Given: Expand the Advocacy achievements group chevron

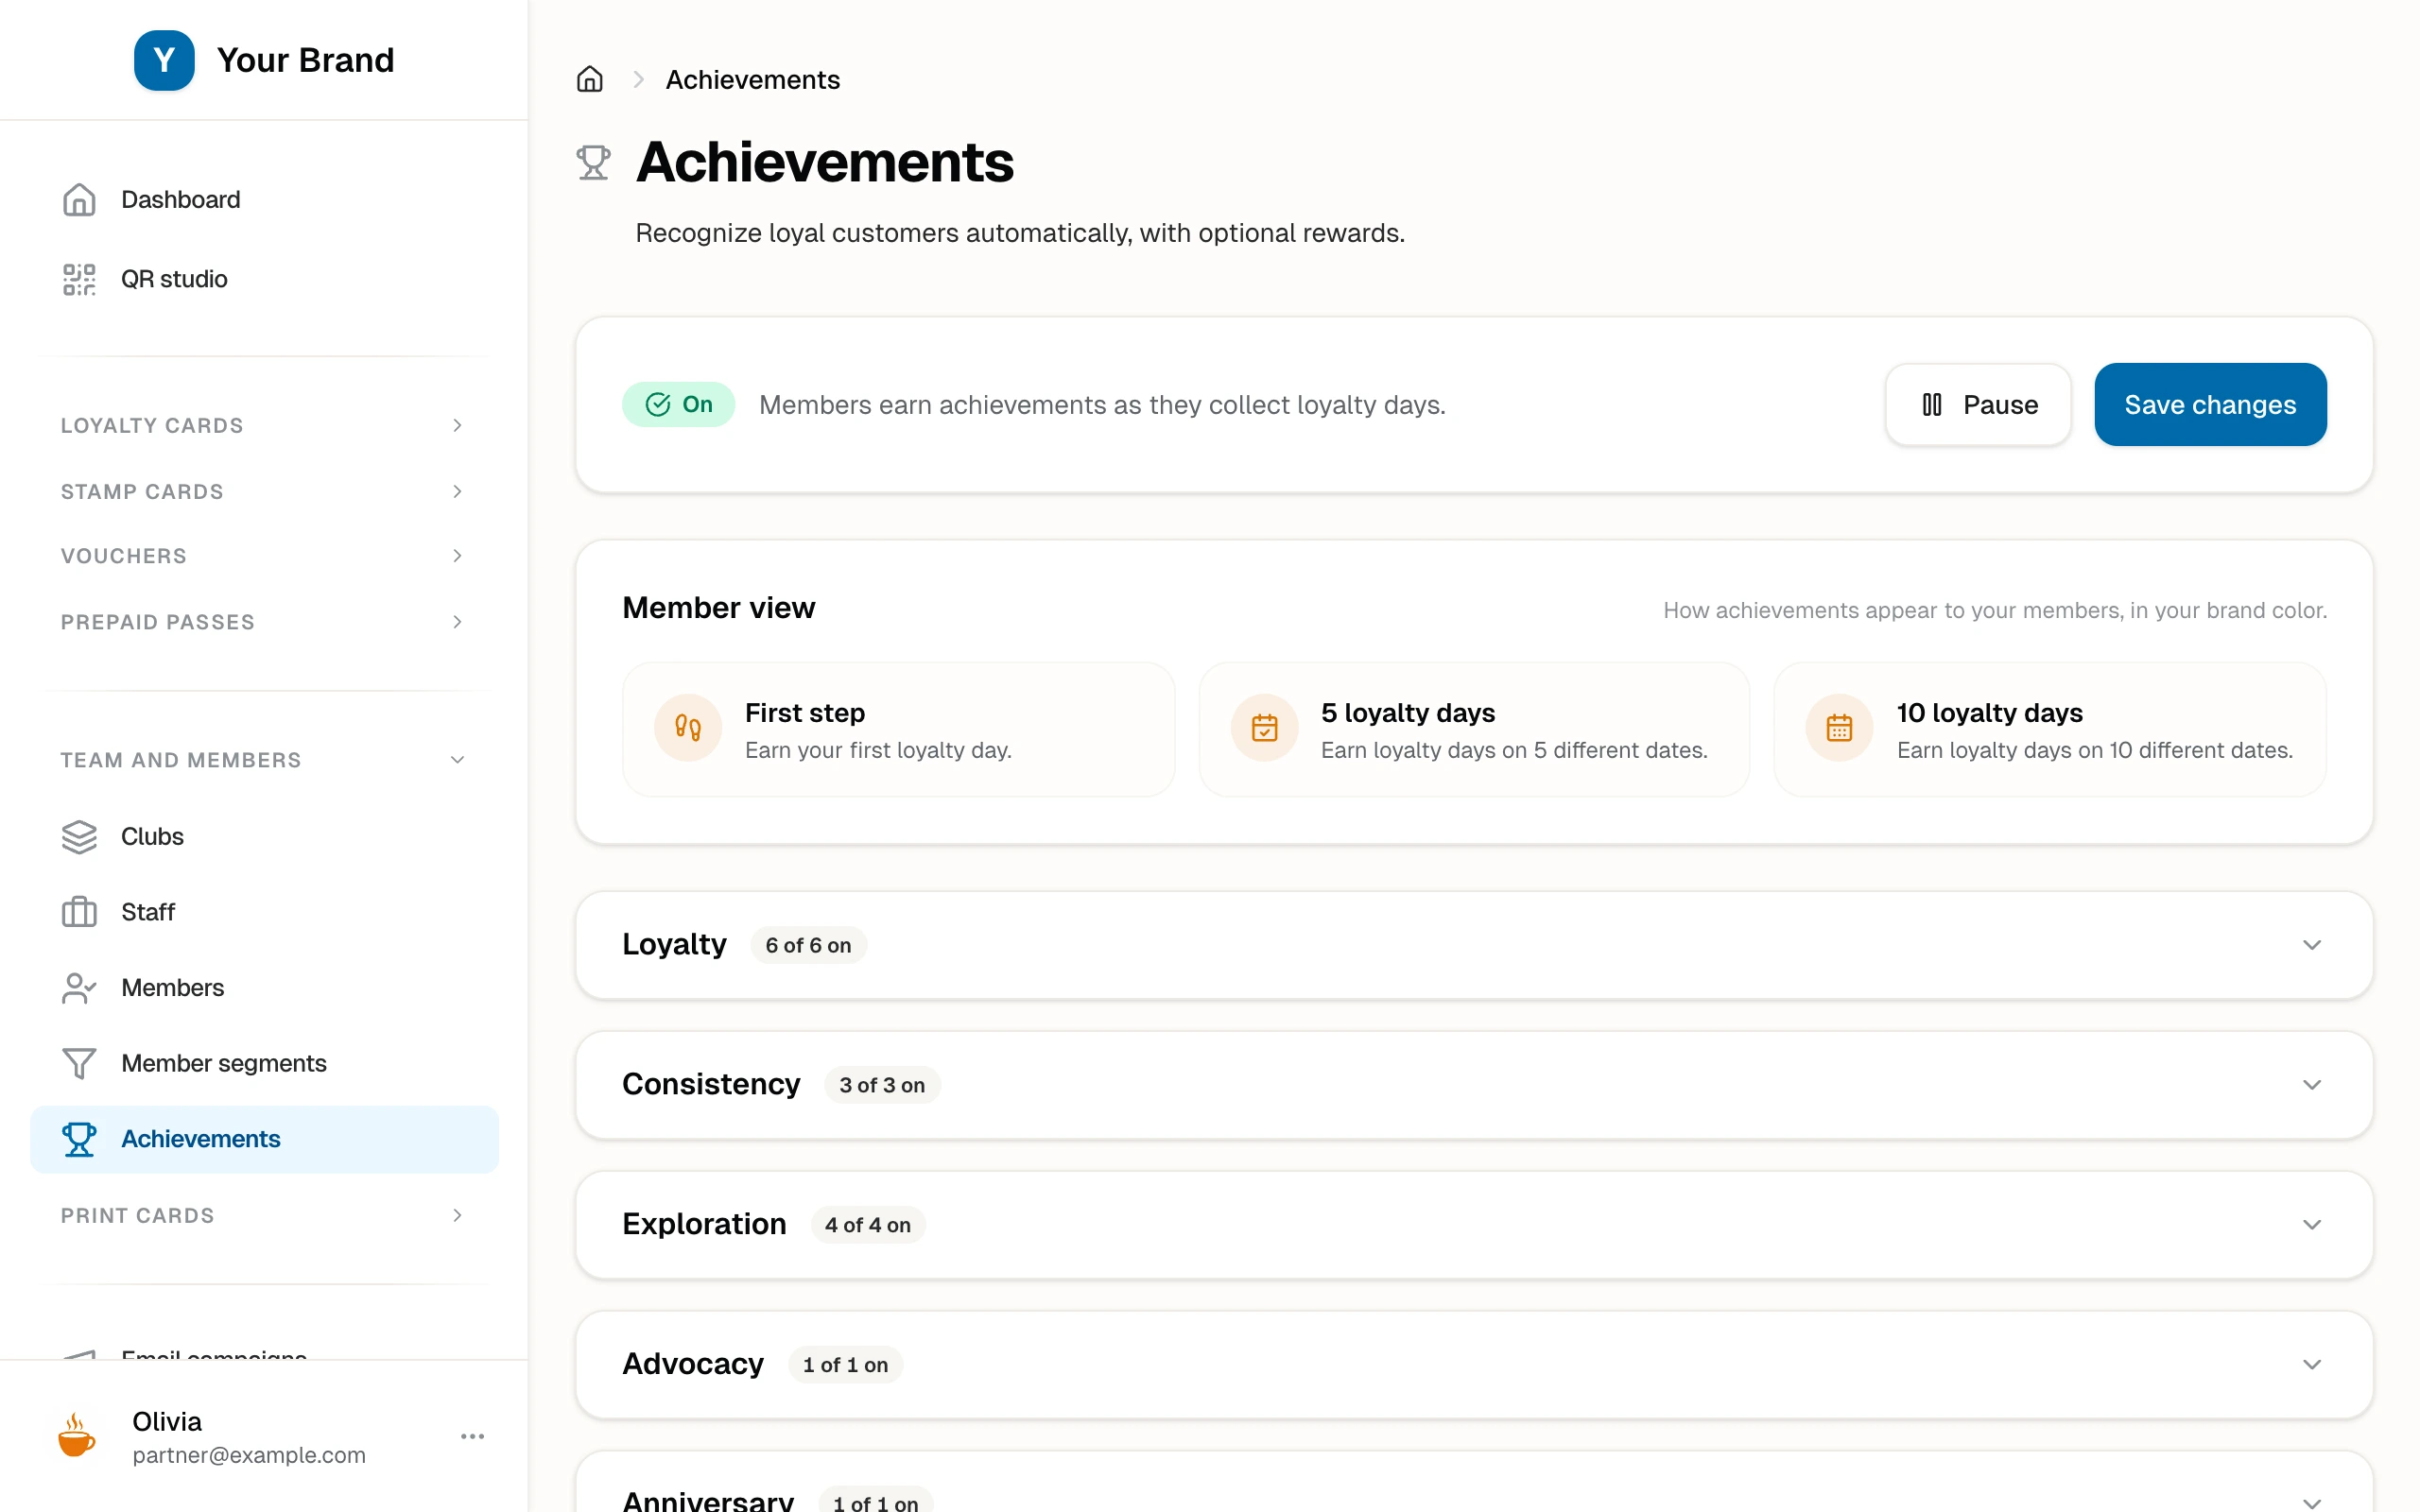Looking at the screenshot, I should [2312, 1365].
